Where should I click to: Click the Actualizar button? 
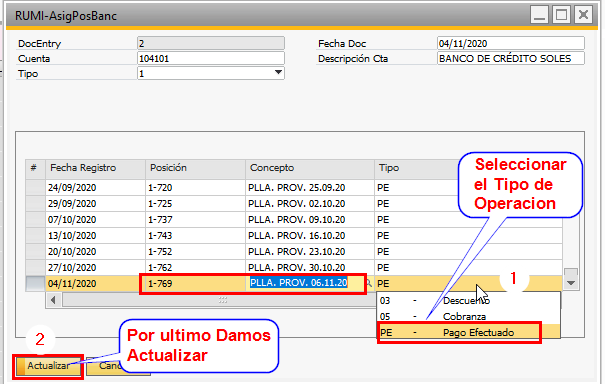(48, 366)
